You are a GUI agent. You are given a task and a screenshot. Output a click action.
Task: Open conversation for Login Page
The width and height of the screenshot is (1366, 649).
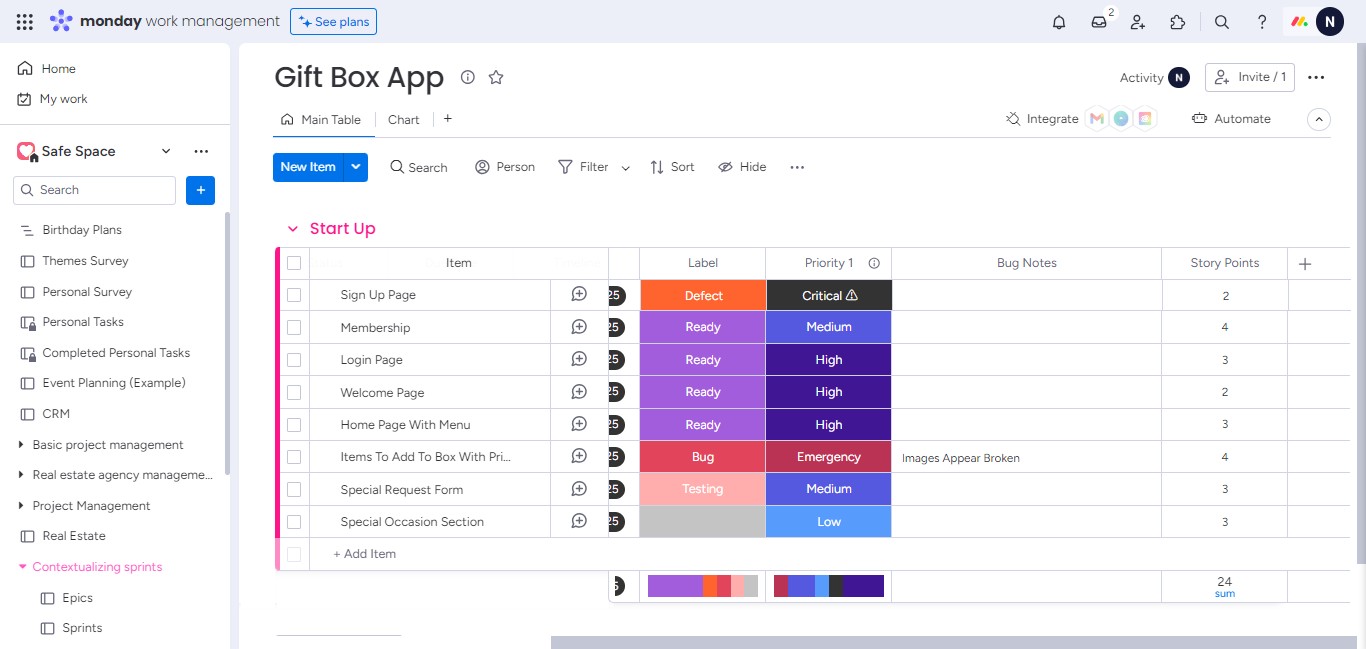pos(579,359)
